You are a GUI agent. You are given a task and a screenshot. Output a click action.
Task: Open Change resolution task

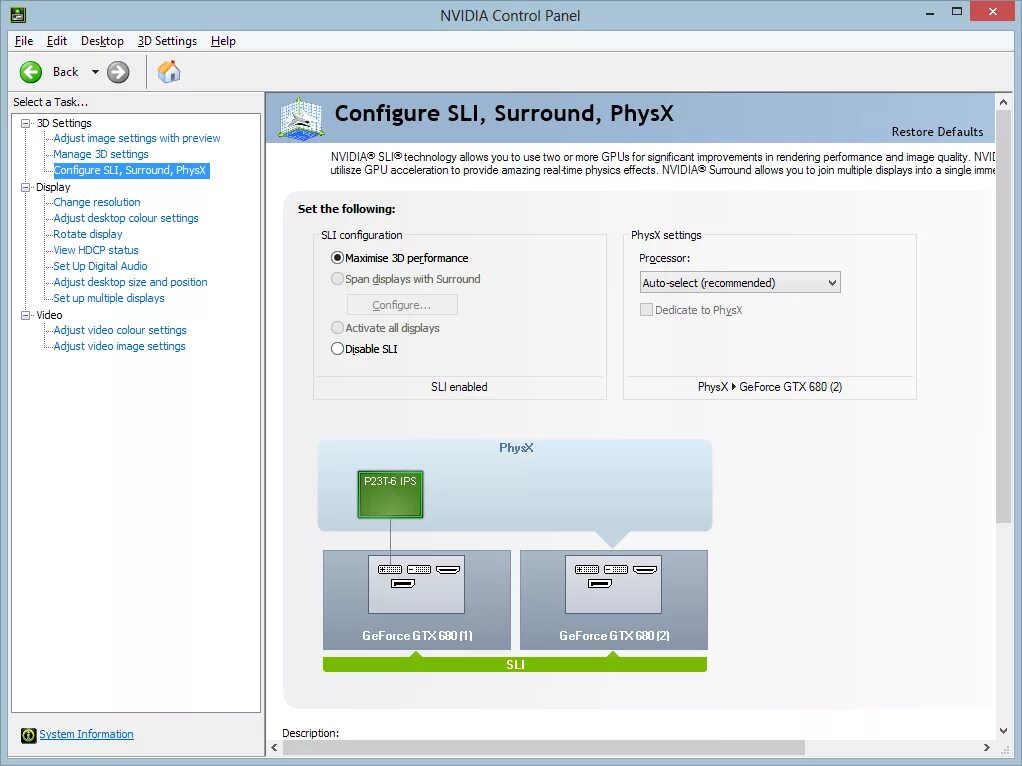point(97,202)
